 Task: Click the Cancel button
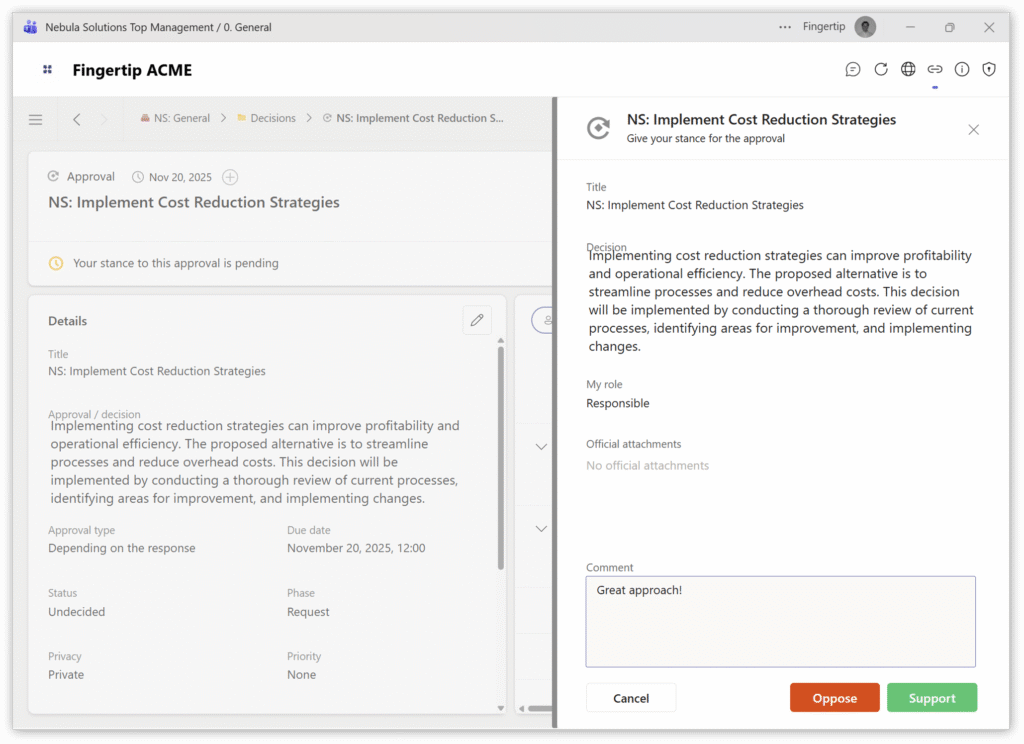click(631, 698)
